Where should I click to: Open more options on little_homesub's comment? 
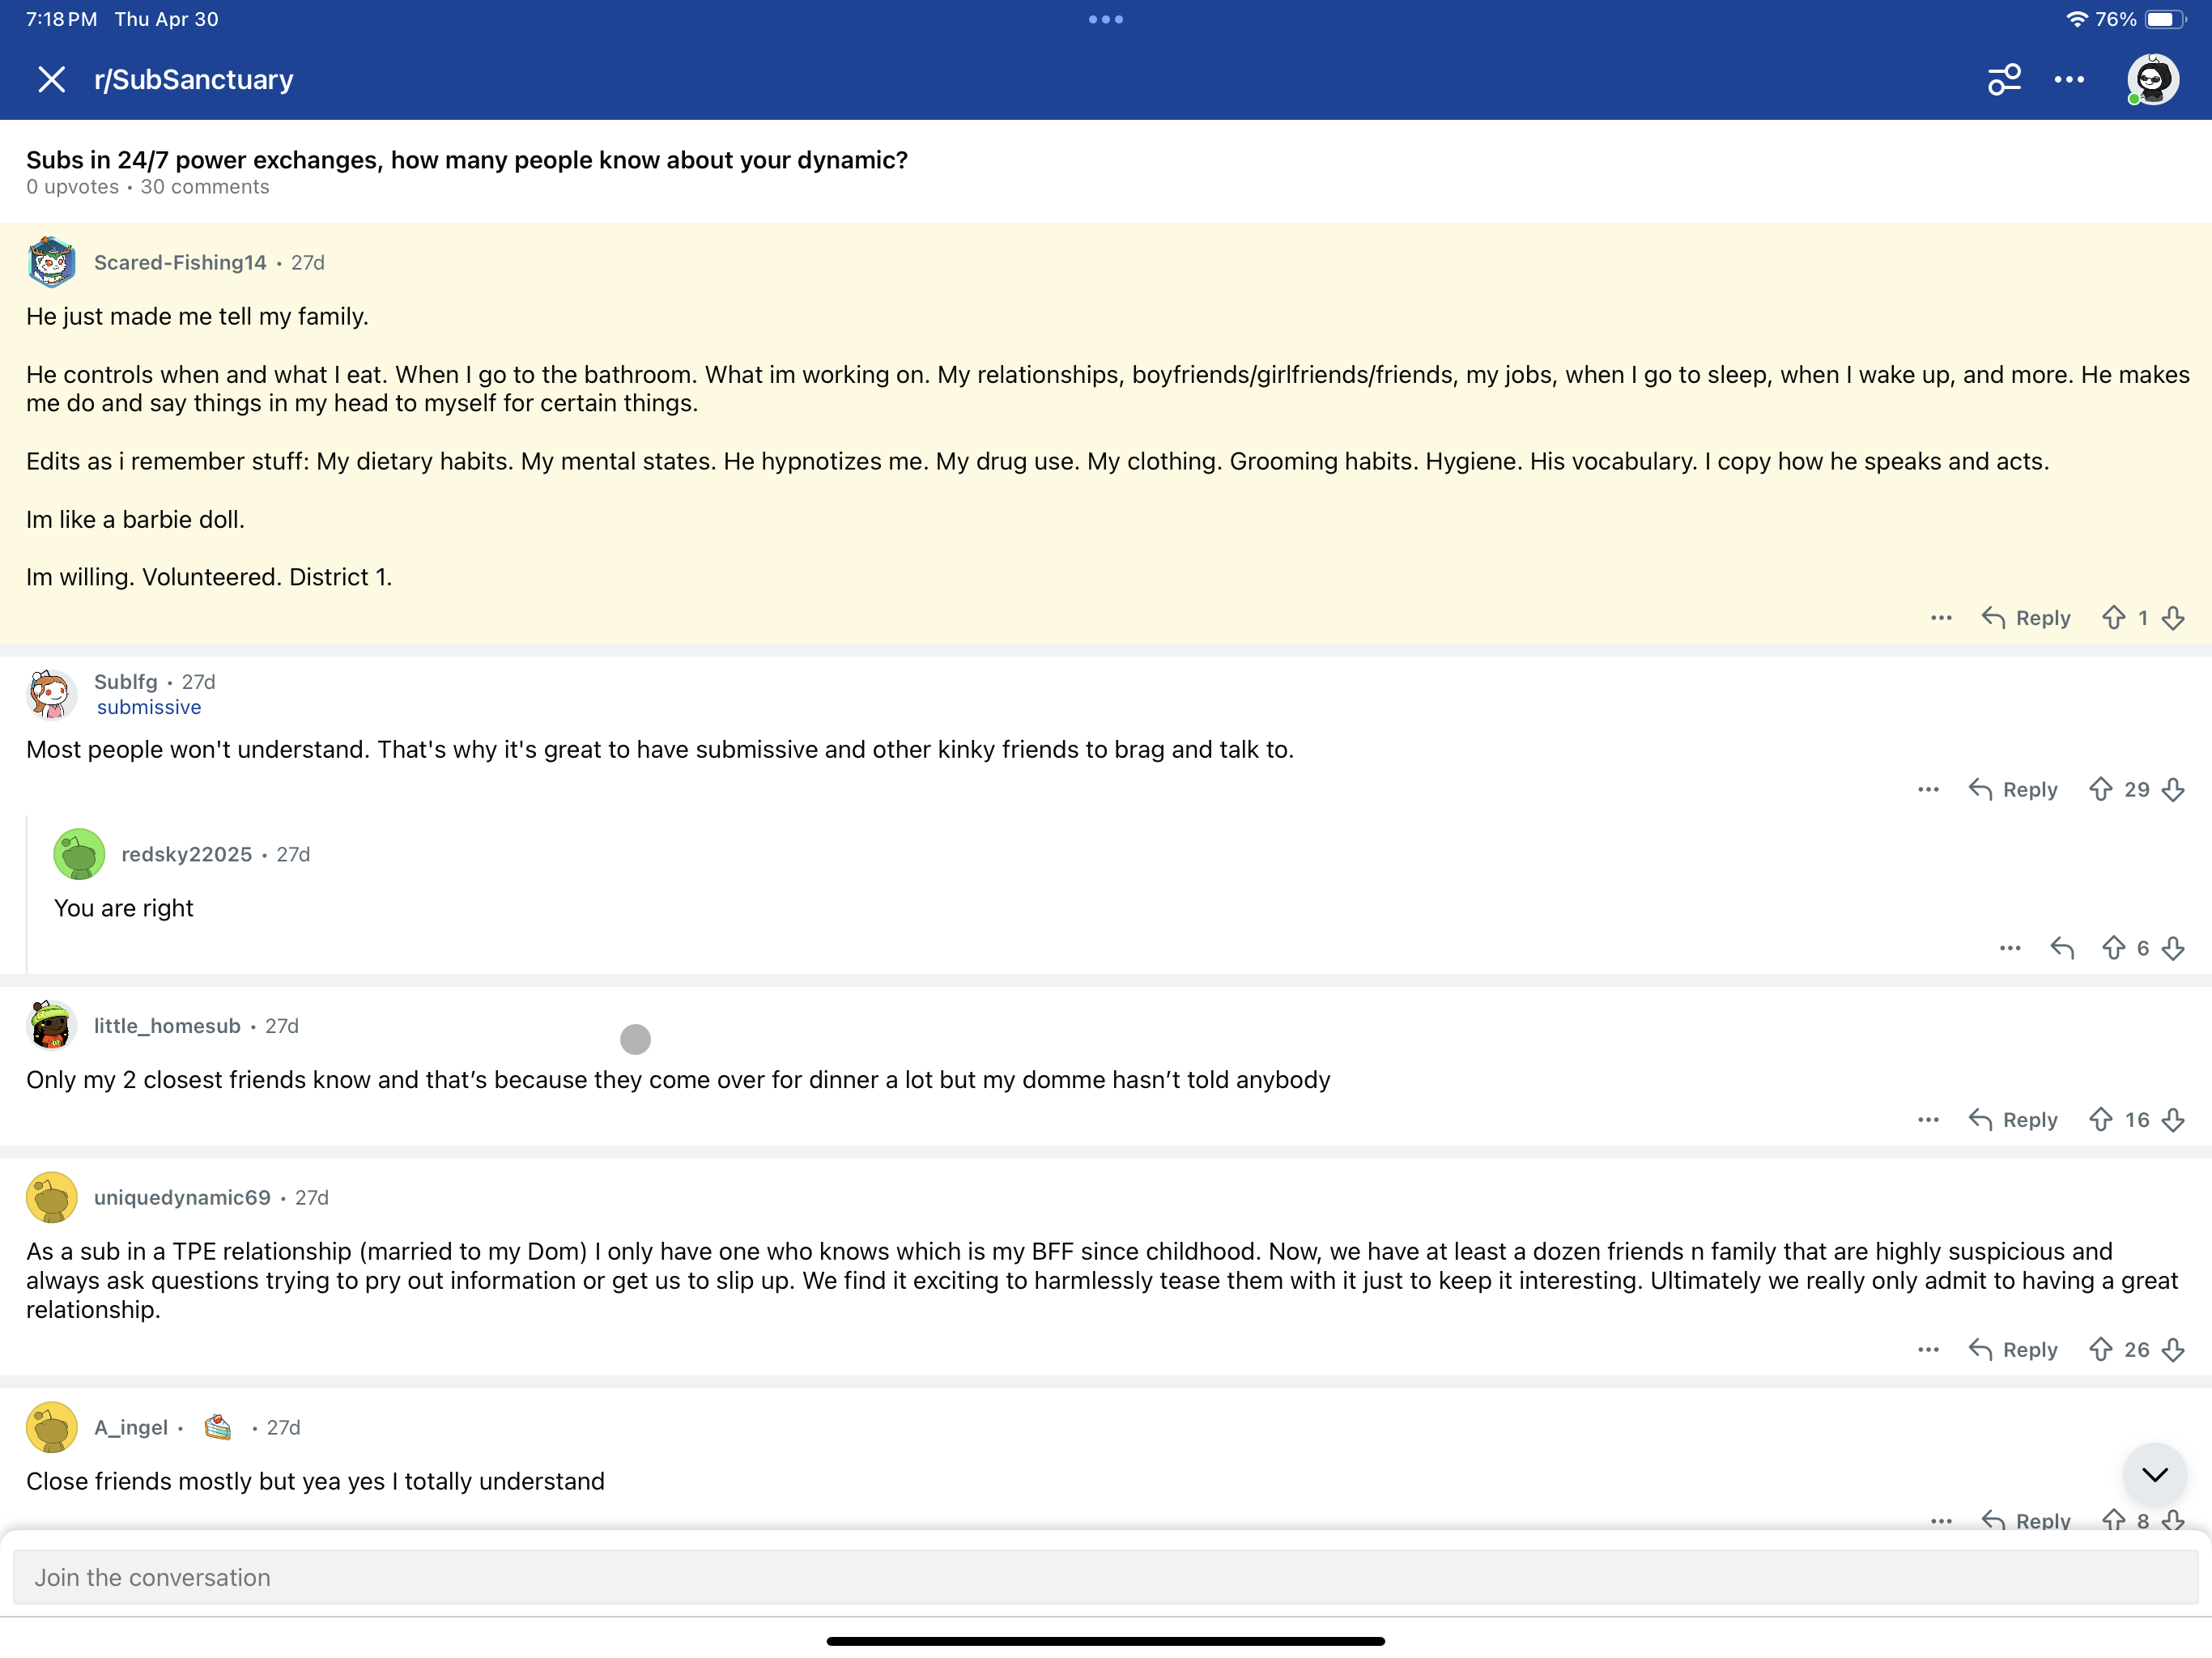pyautogui.click(x=1929, y=1120)
